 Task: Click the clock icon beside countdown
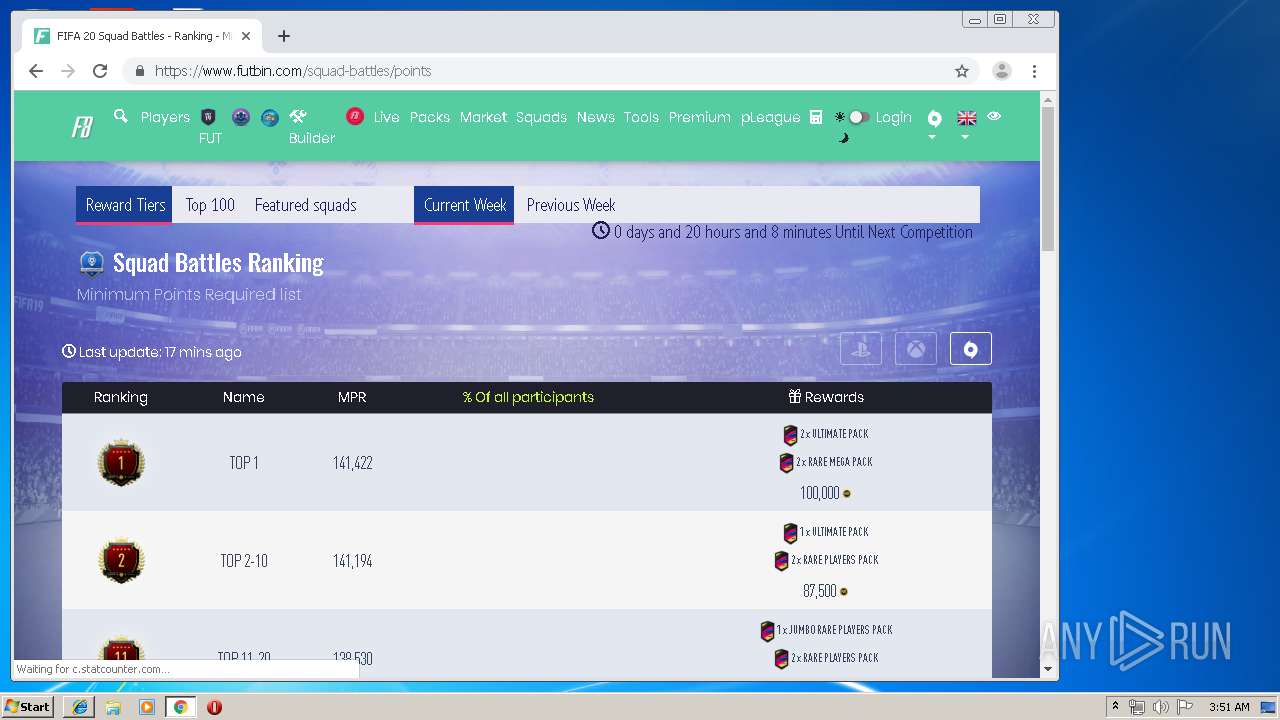(601, 231)
